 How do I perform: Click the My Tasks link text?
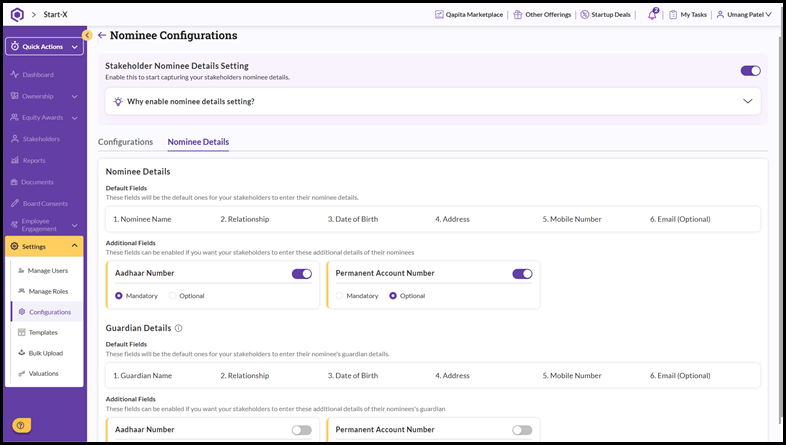tap(693, 15)
